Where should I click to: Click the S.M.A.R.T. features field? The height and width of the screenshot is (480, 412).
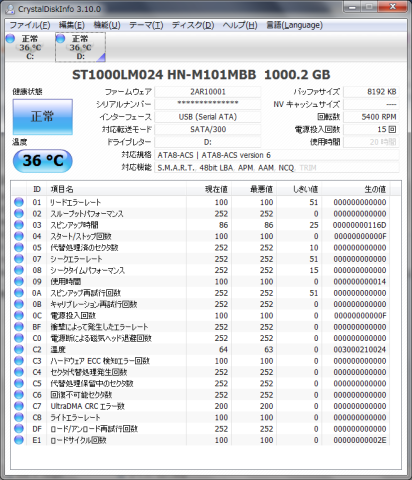pos(277,168)
